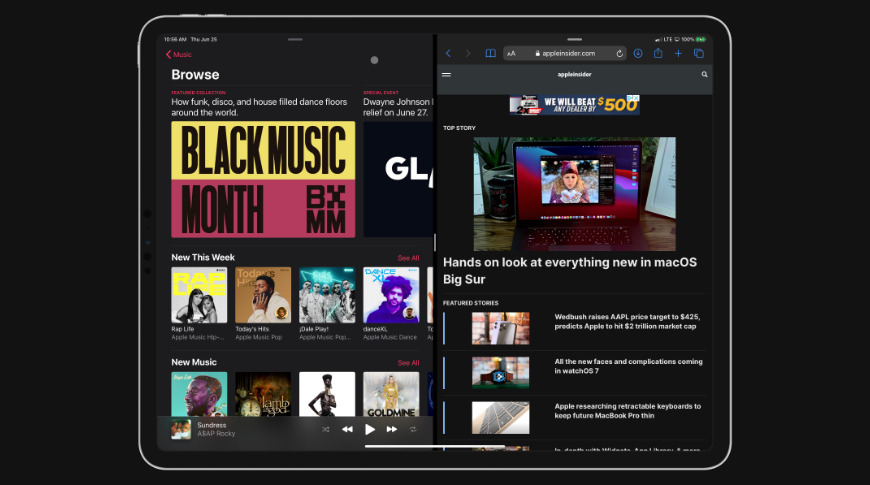Go back to Music from Browse

click(x=179, y=54)
